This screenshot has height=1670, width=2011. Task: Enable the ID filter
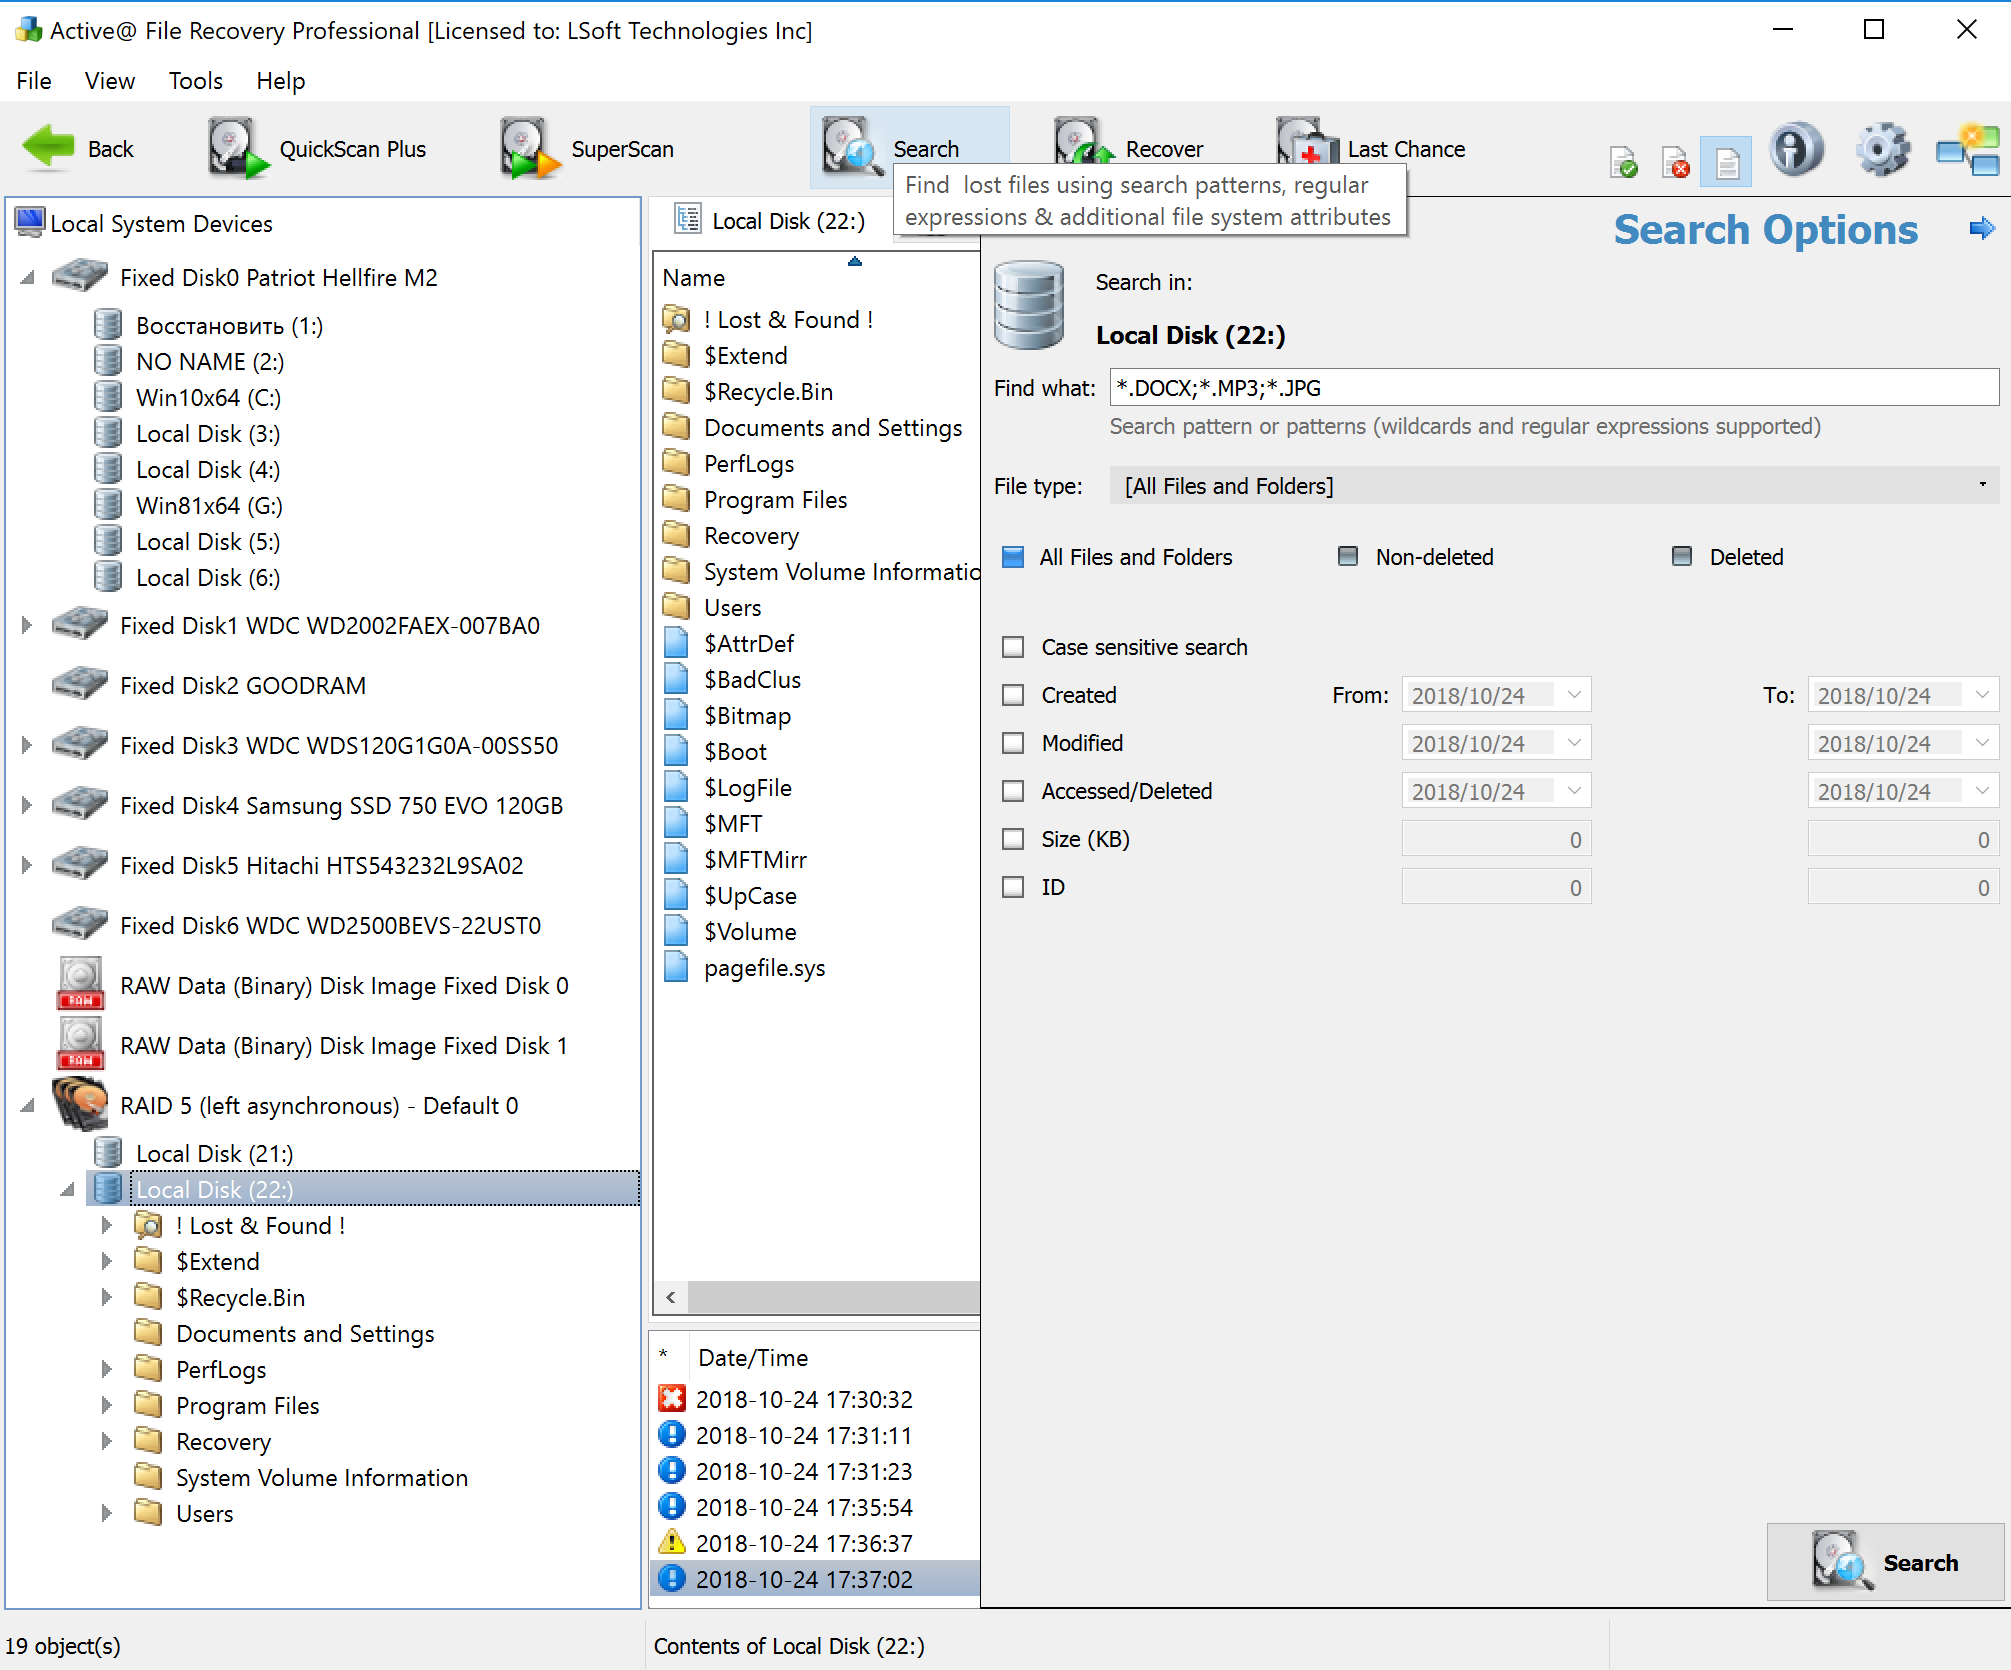(x=1013, y=887)
